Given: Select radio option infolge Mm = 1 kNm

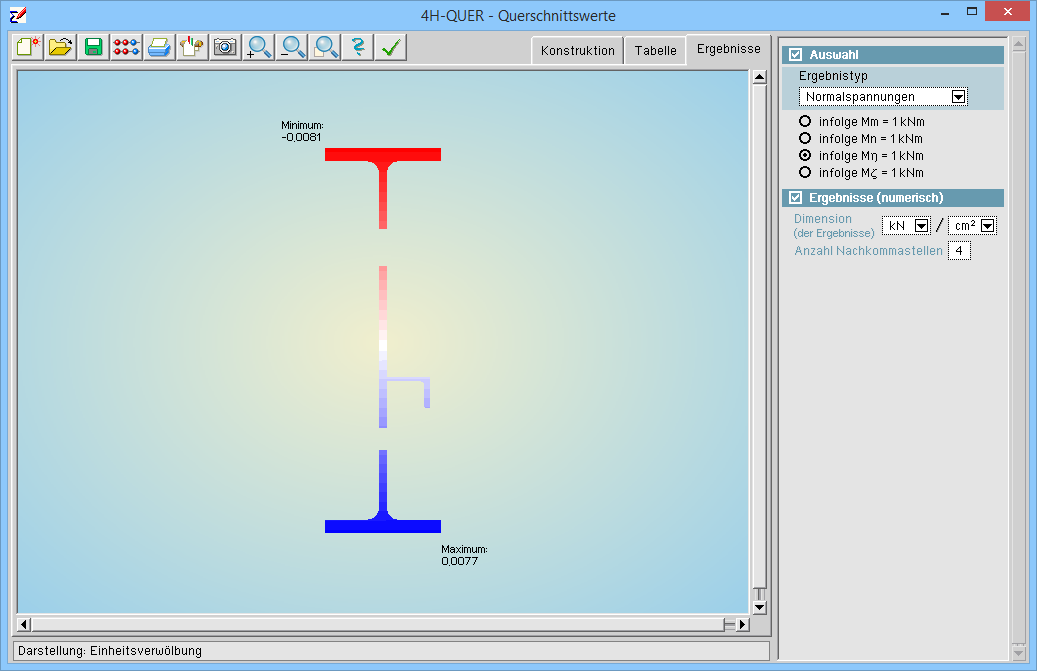Looking at the screenshot, I should 805,121.
